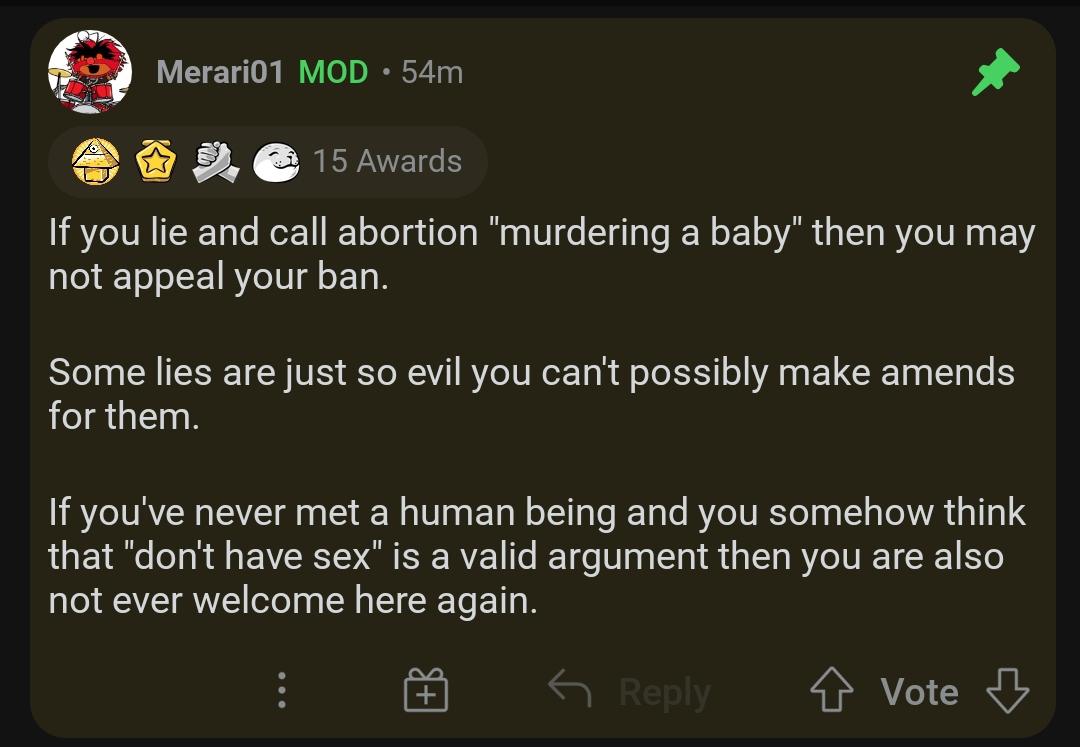
Task: Click the paragraph starting "Some lies are"
Action: [531, 394]
